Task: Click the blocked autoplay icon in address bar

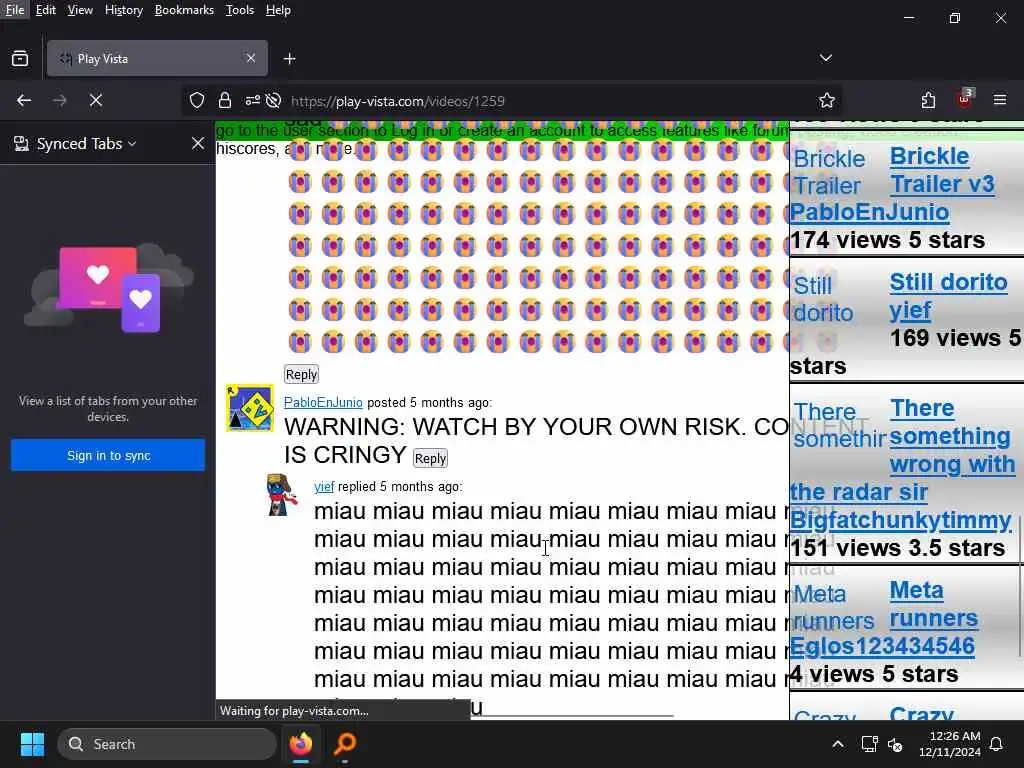Action: 274,101
